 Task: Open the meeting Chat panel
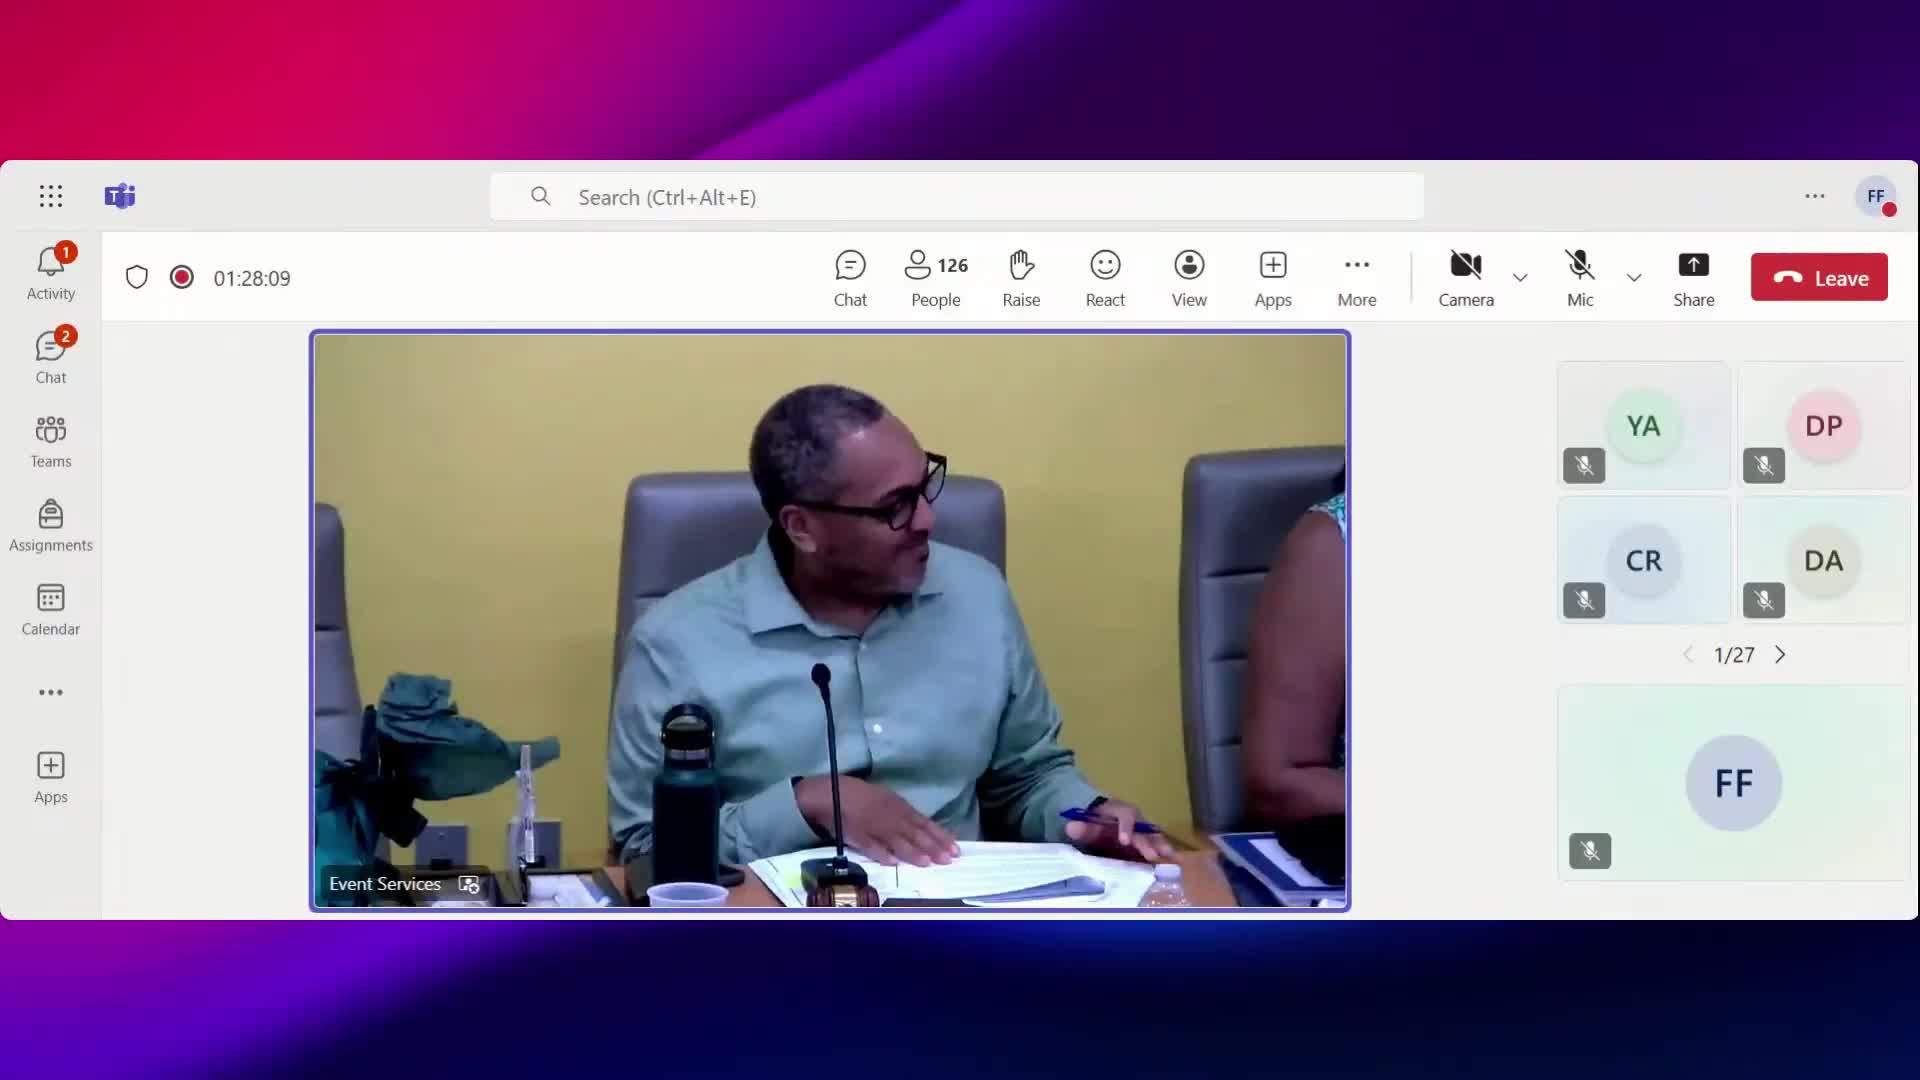[850, 278]
